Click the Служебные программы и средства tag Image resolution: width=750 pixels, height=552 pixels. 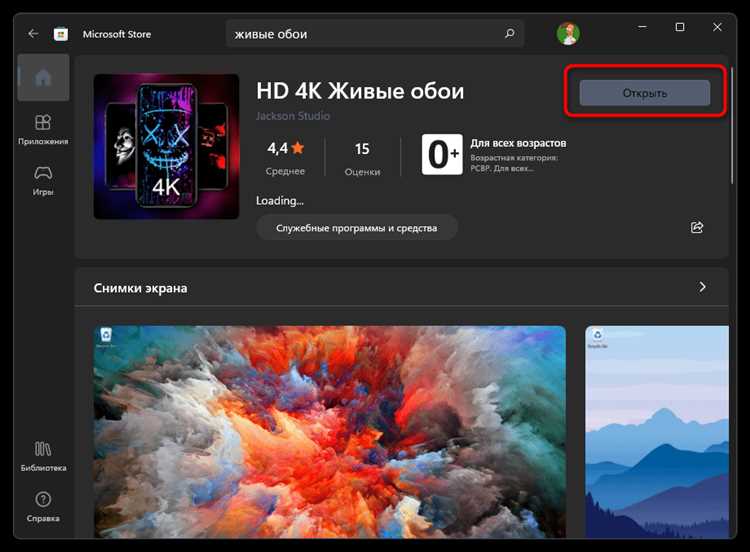click(356, 228)
